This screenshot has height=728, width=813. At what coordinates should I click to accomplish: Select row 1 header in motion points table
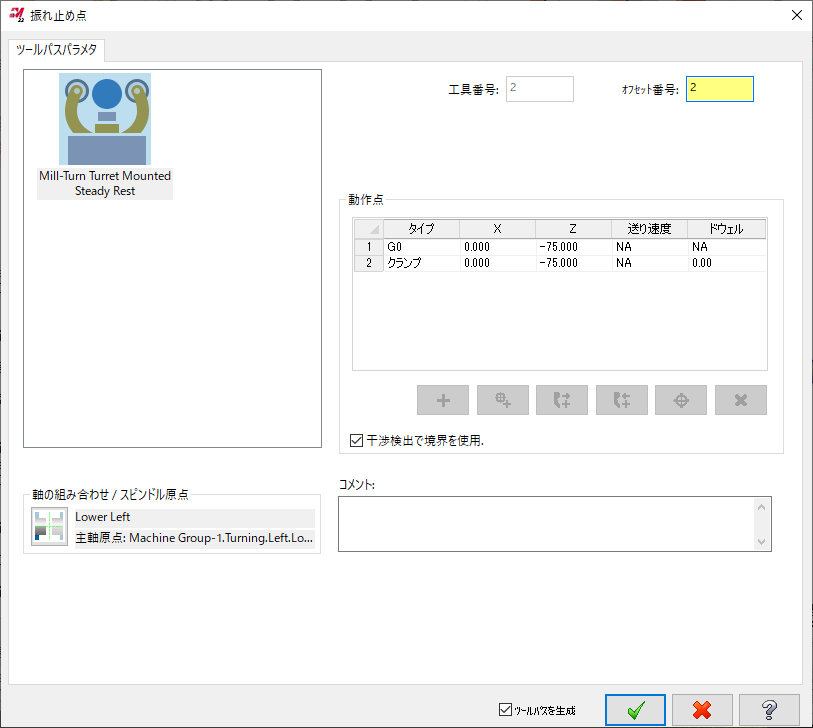coord(369,247)
